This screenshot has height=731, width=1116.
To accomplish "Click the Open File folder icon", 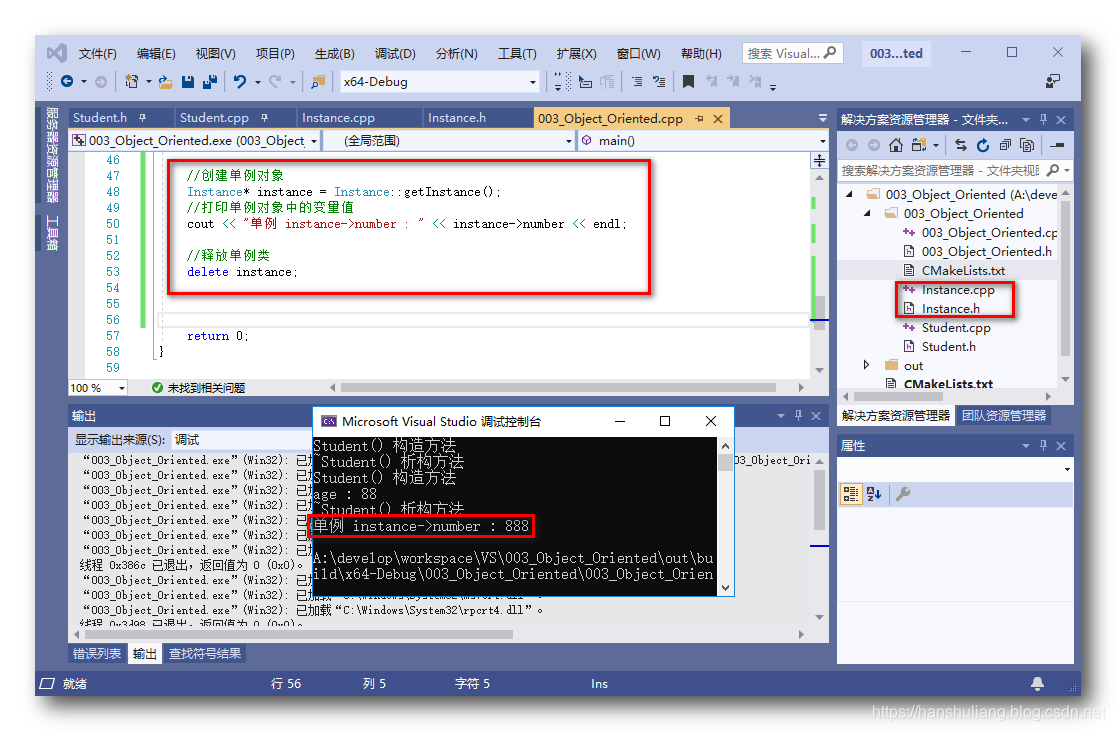I will [x=166, y=82].
